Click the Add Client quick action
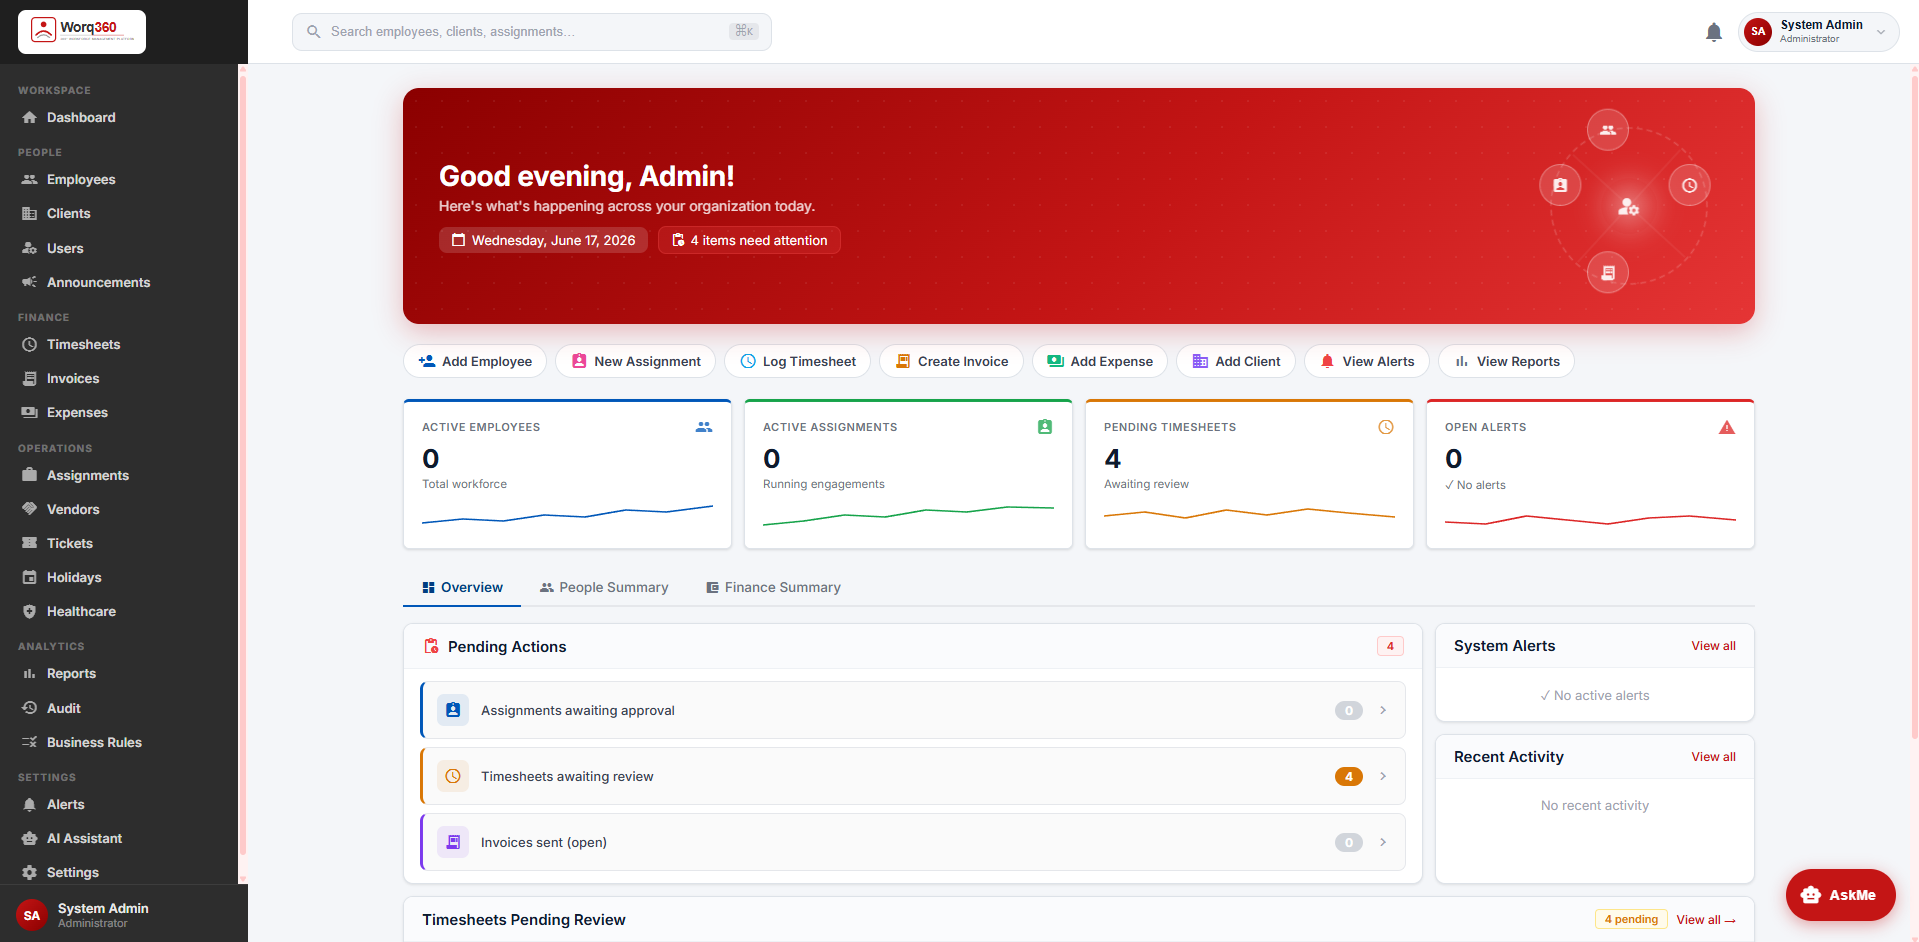Screen dimensions: 1919x942 coord(1236,362)
